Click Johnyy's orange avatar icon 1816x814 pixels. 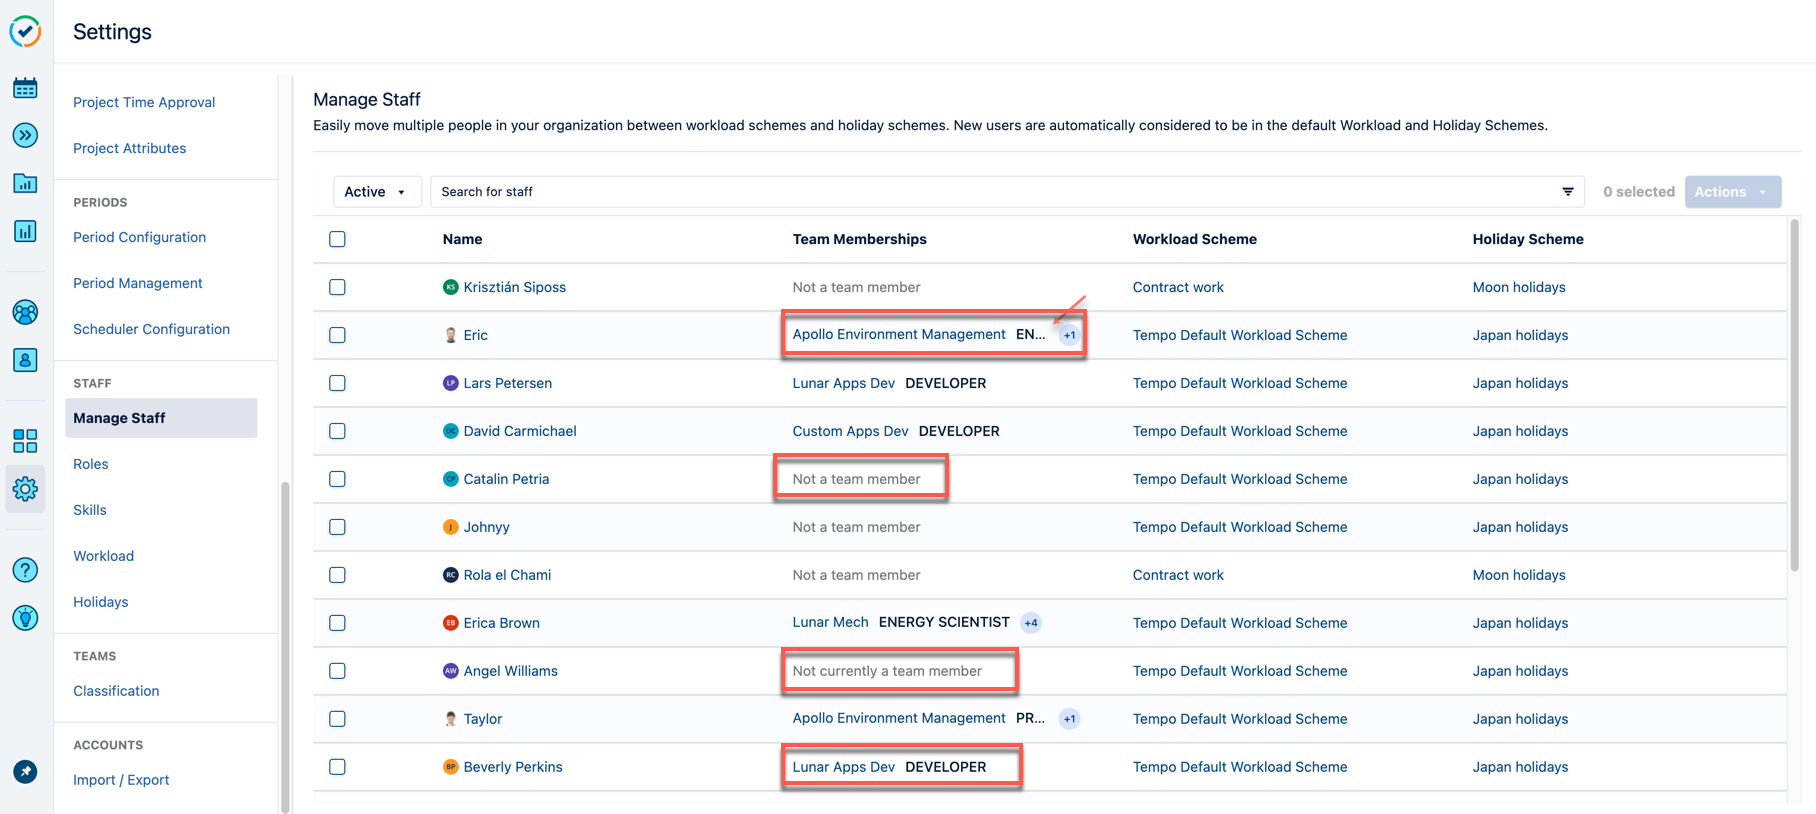tap(450, 527)
